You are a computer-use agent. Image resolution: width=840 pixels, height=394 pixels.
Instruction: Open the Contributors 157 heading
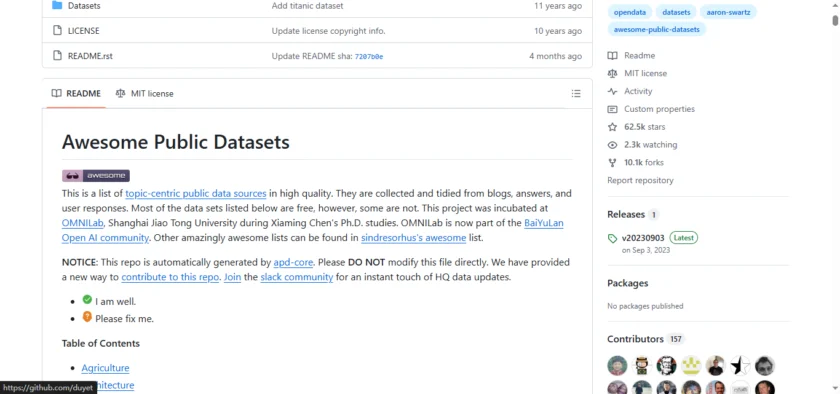[645, 339]
